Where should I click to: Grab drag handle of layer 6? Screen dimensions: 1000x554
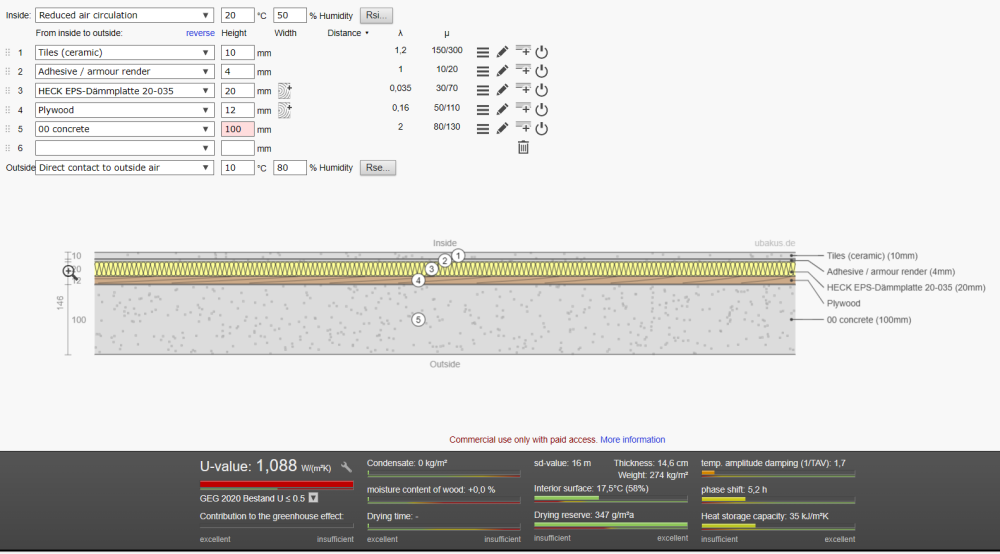pyautogui.click(x=8, y=148)
